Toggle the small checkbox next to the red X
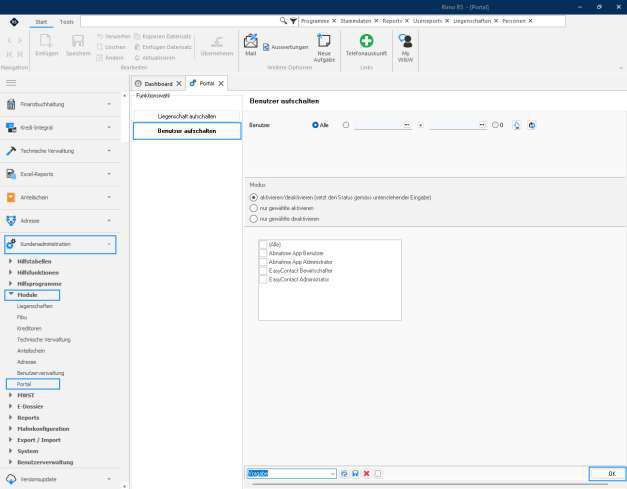 [x=378, y=473]
